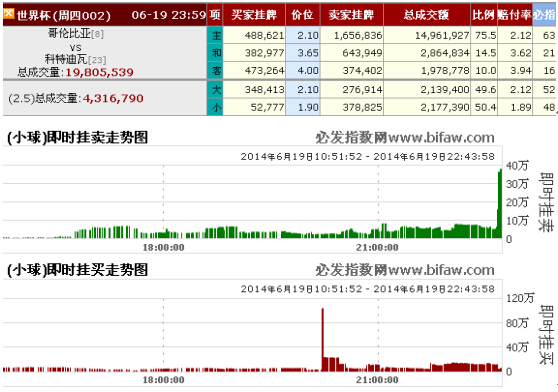Click date range text of sell-order chart
This screenshot has height=392, width=558.
click(x=367, y=157)
